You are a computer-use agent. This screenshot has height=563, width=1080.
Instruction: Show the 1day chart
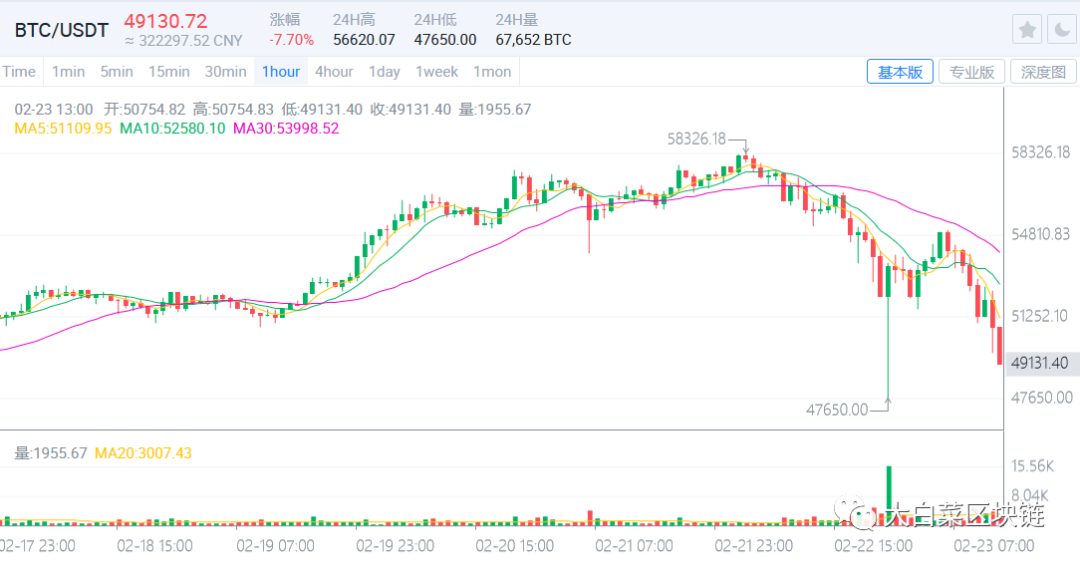(385, 71)
